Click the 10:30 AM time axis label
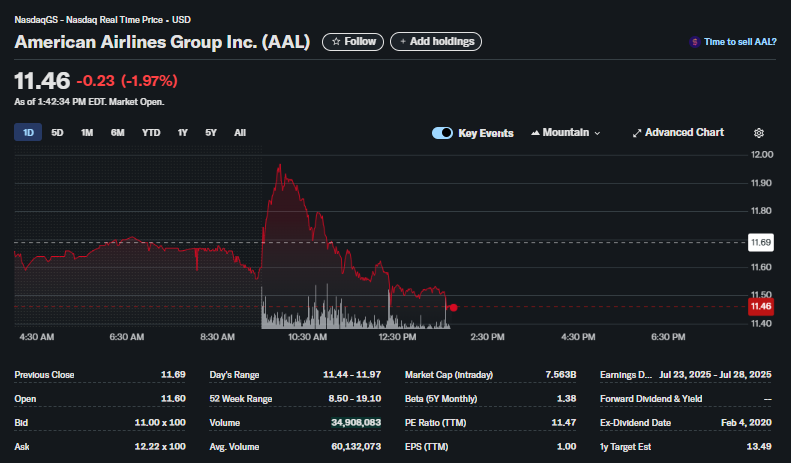 pyautogui.click(x=307, y=337)
